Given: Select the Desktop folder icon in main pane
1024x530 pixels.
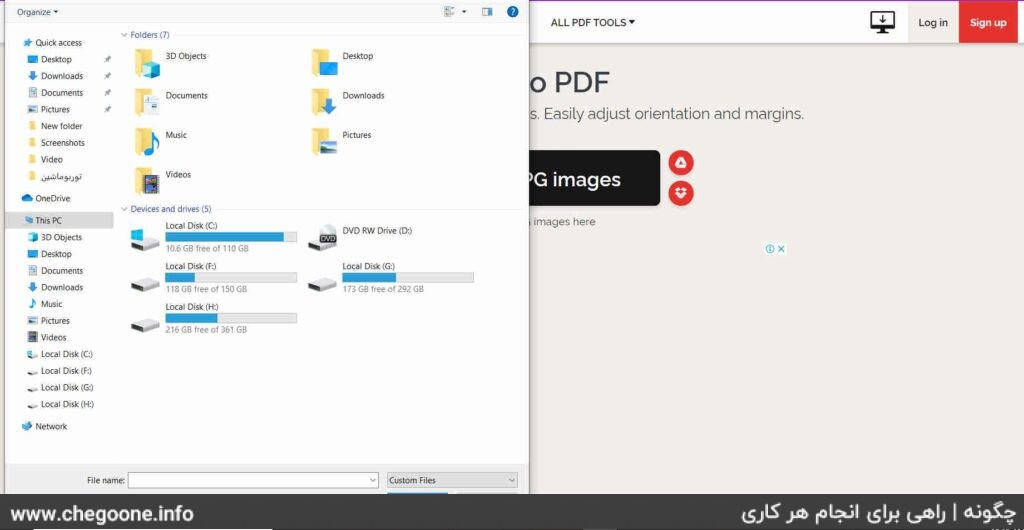Looking at the screenshot, I should point(324,63).
